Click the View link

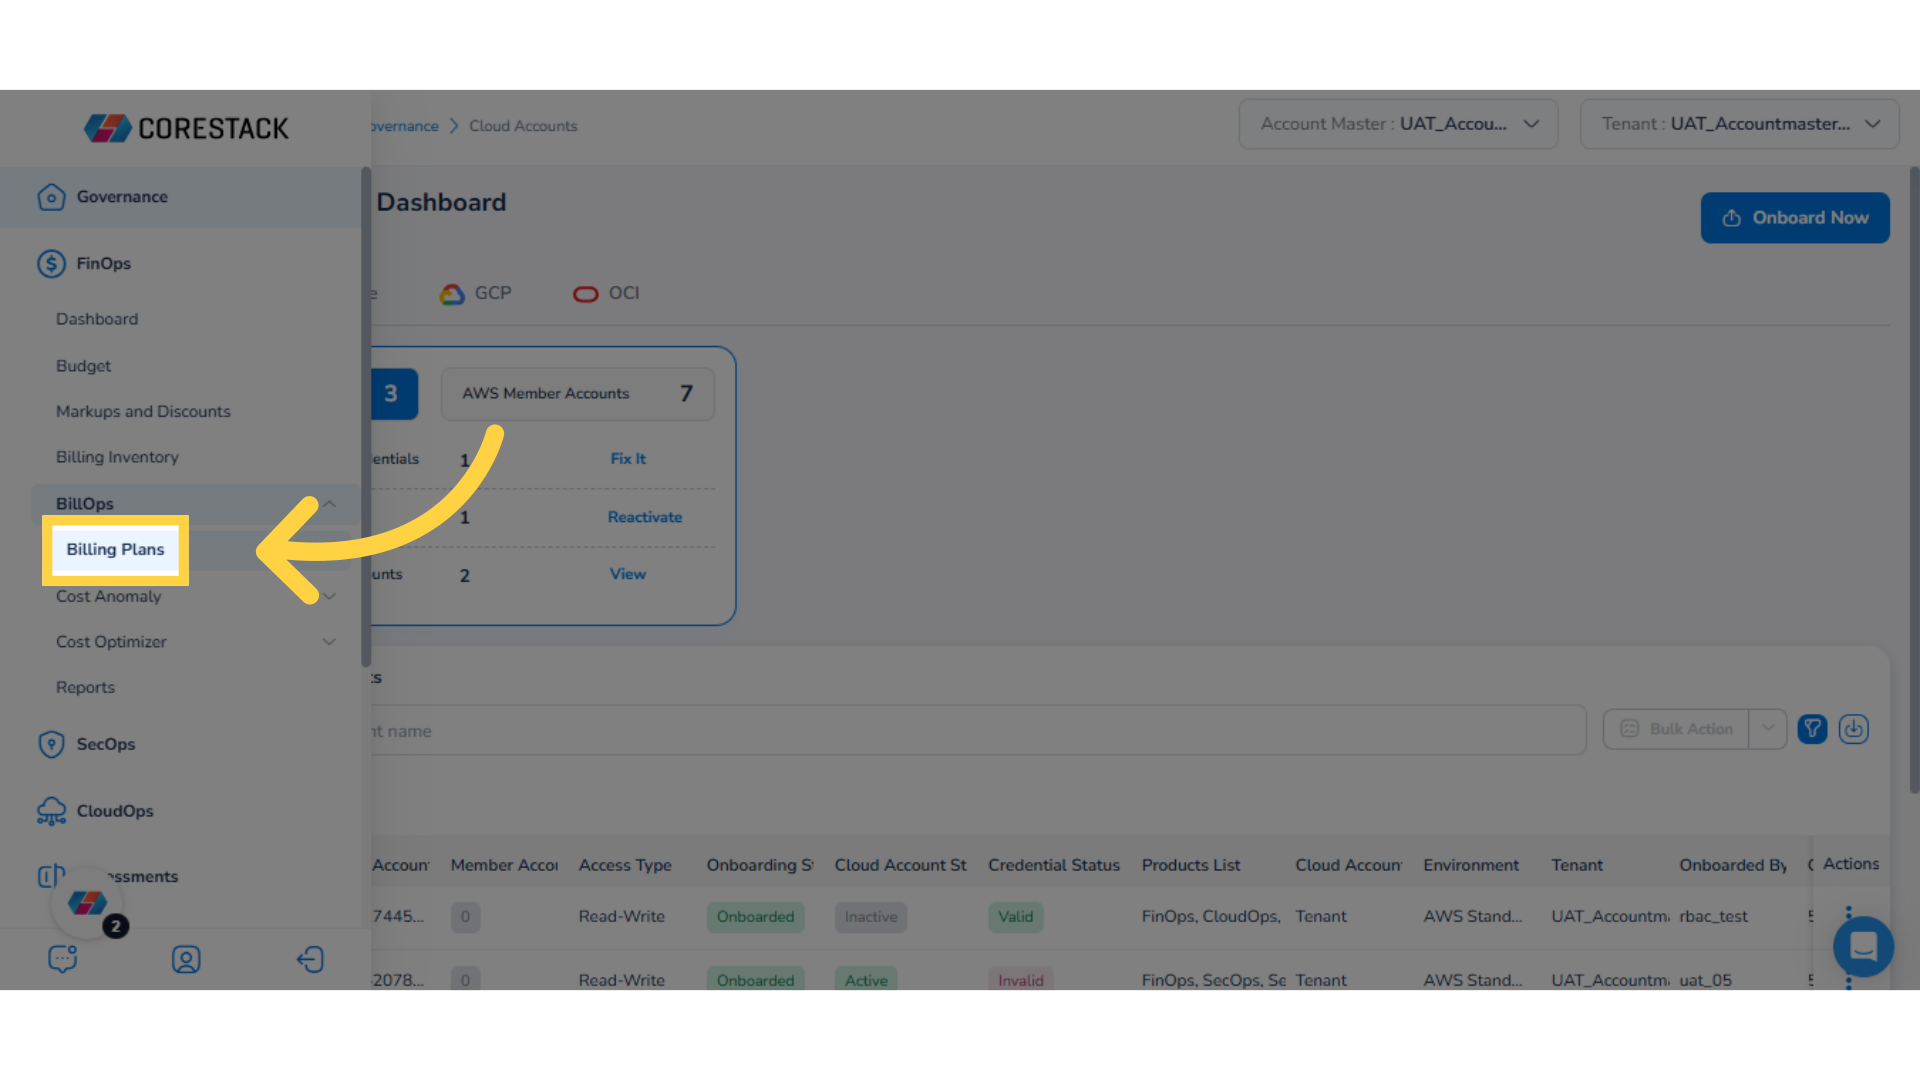[628, 574]
